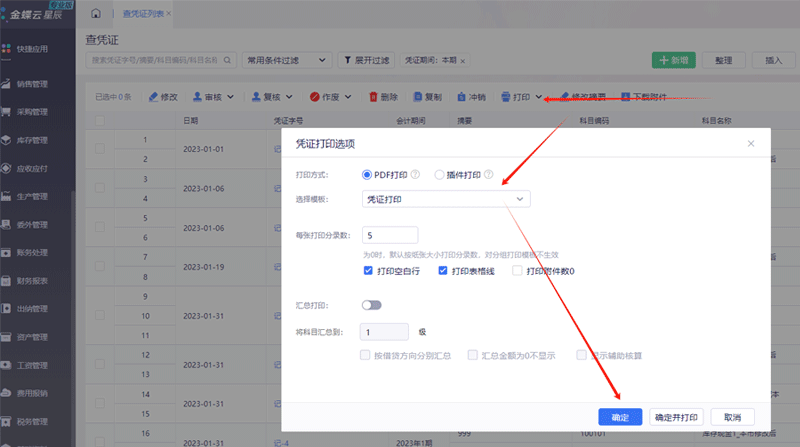Open 出纳管理 in the sidebar
The width and height of the screenshot is (800, 447).
coord(32,309)
